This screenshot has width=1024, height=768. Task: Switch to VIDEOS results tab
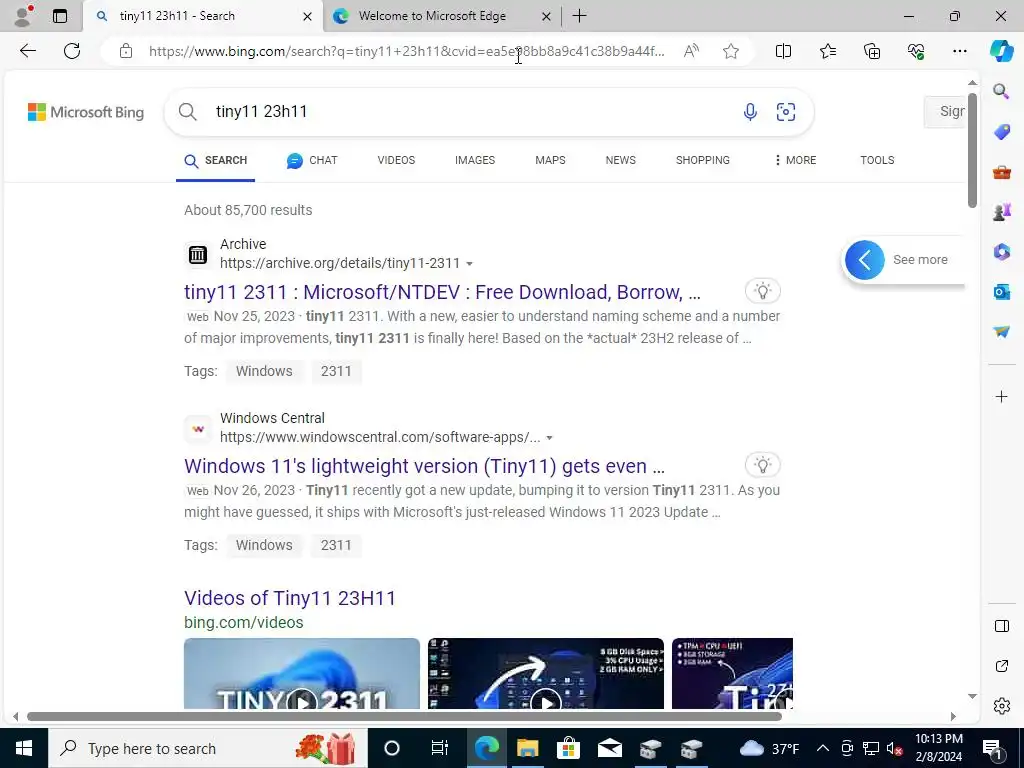(x=396, y=160)
